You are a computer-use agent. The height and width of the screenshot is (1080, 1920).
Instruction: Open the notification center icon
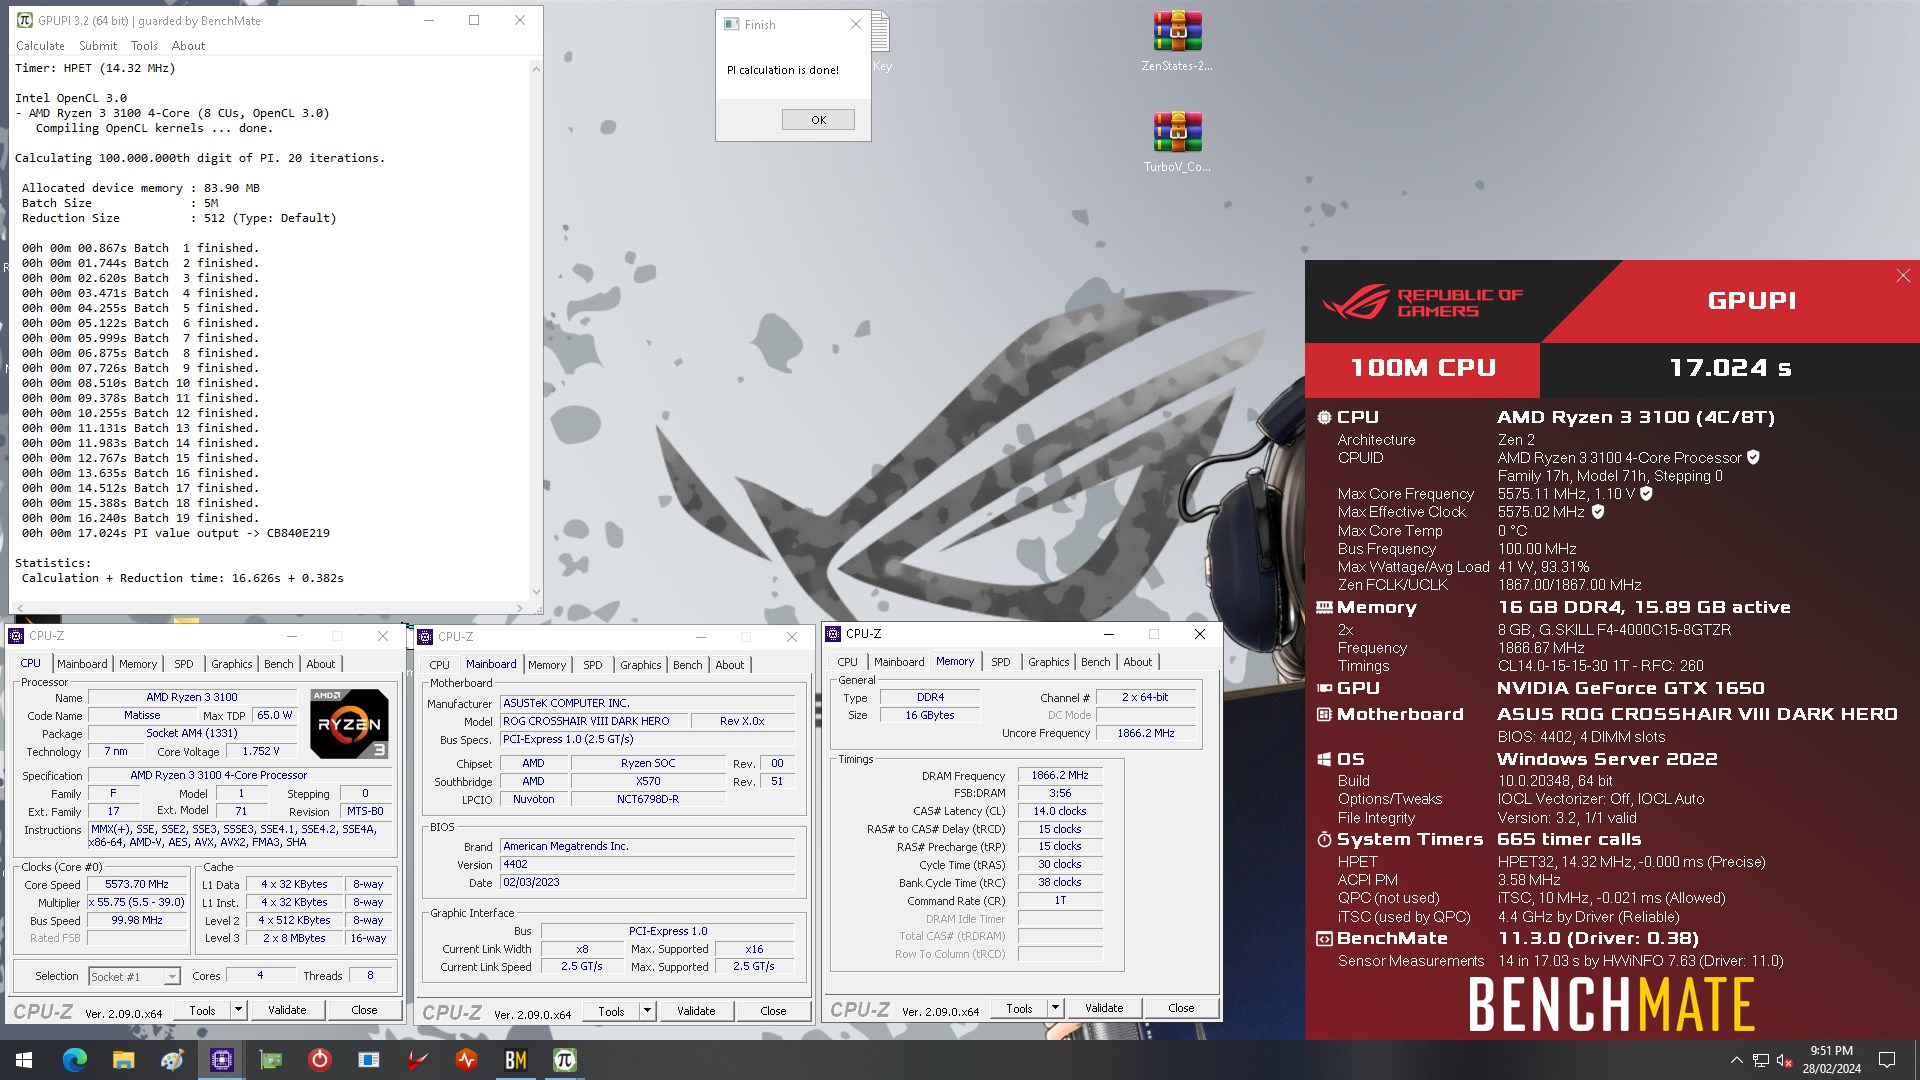(x=1887, y=1060)
